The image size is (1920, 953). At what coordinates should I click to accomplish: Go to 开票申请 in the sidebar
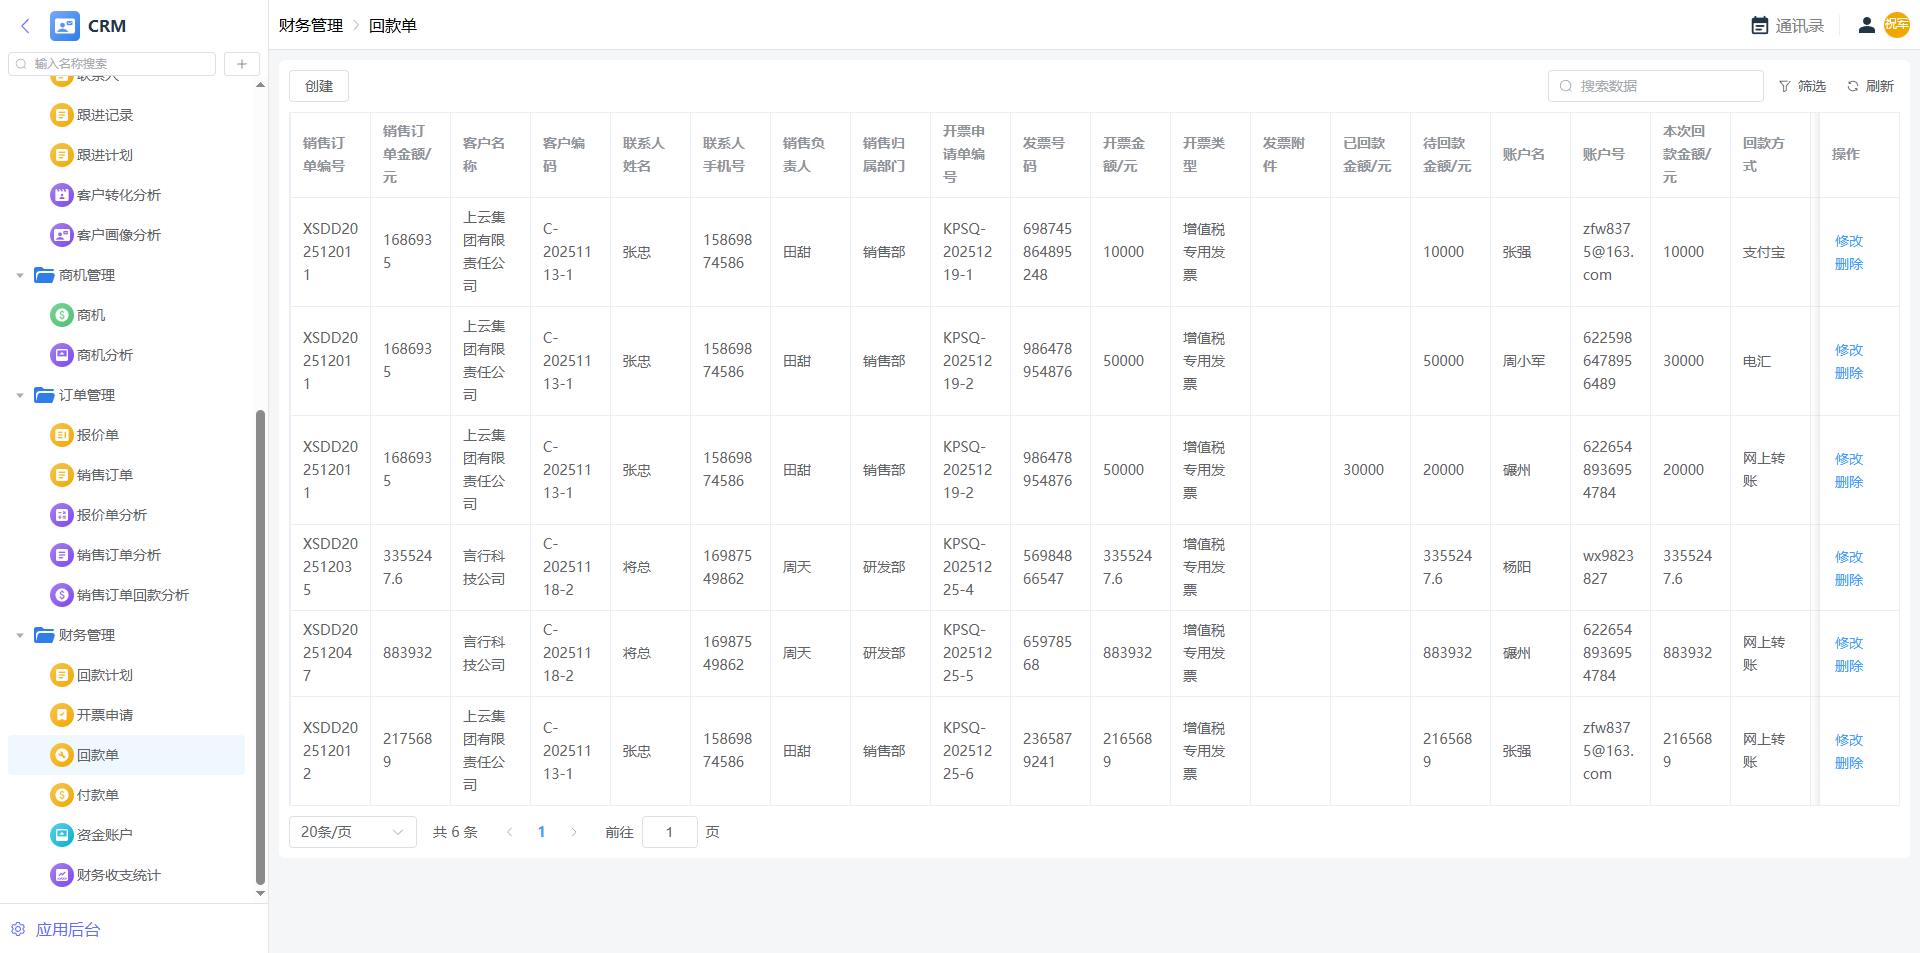104,715
